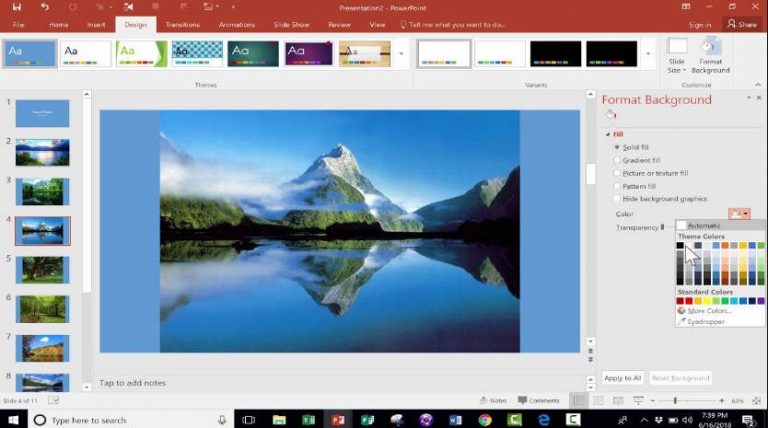The height and width of the screenshot is (428, 768).
Task: Switch to the Home tab
Action: (x=58, y=24)
